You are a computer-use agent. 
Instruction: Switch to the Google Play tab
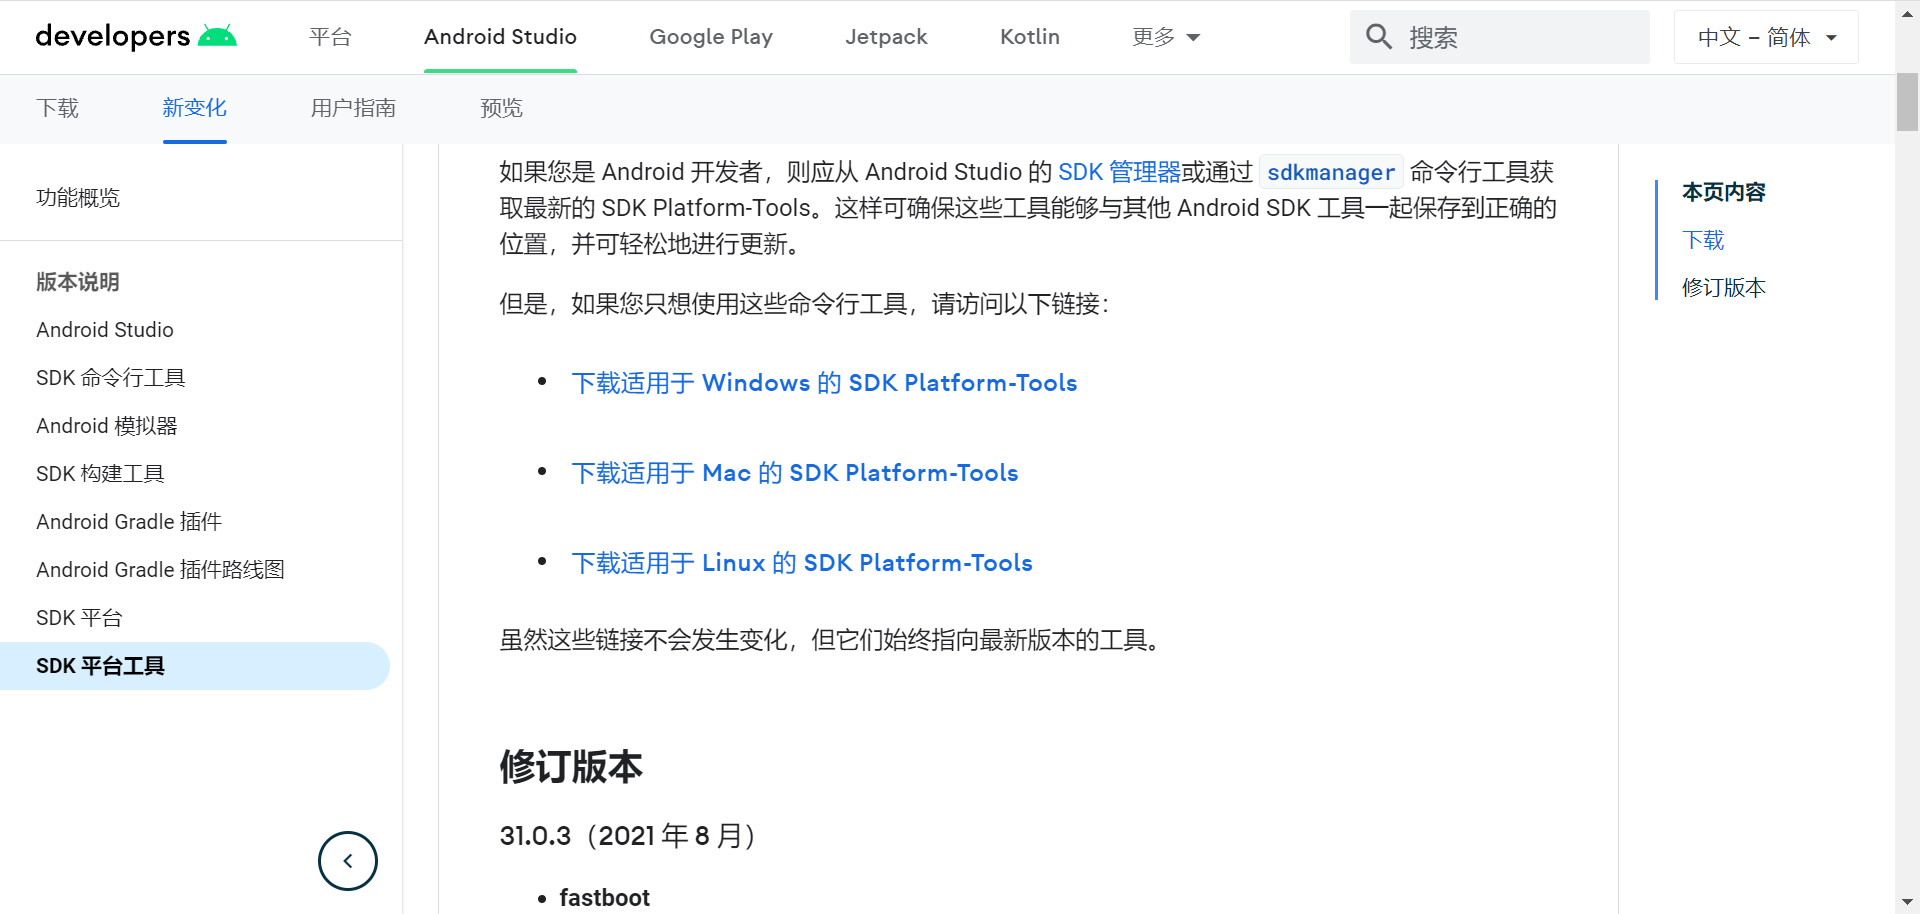click(711, 37)
